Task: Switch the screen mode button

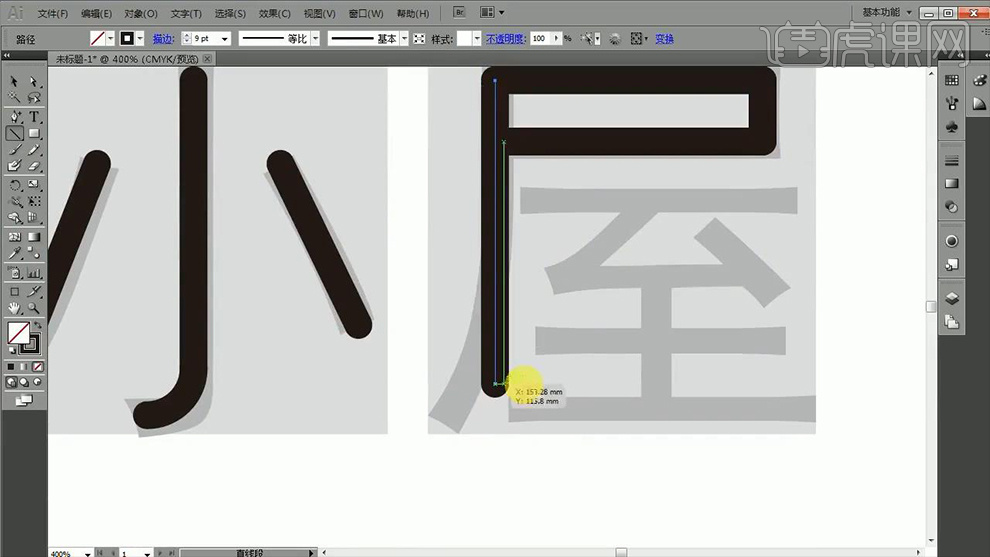Action: [24, 400]
